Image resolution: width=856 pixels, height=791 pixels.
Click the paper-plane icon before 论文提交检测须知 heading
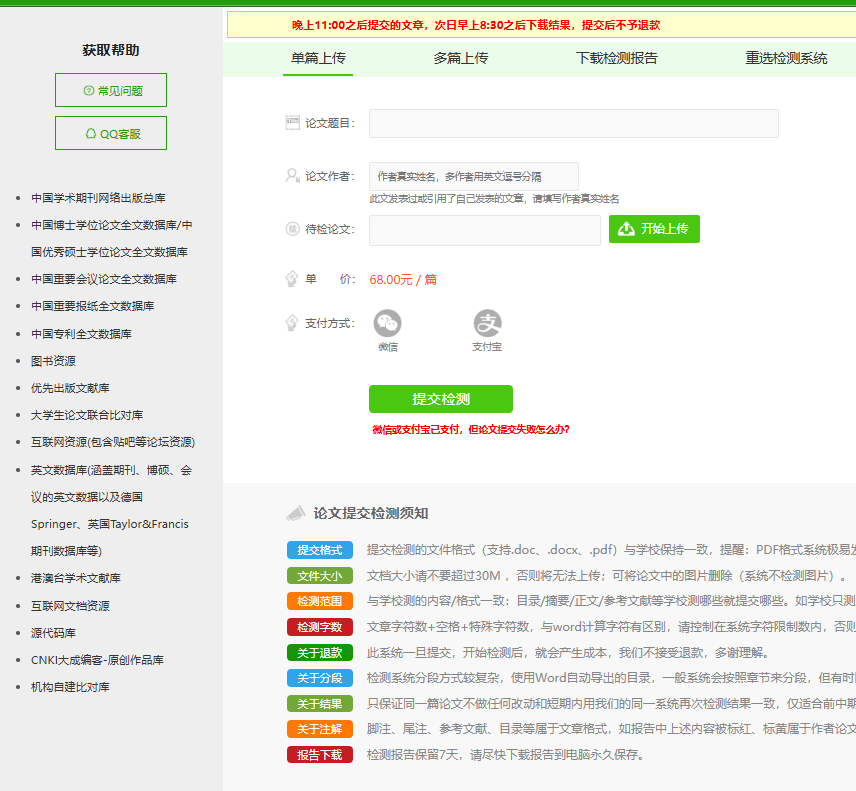tap(297, 512)
